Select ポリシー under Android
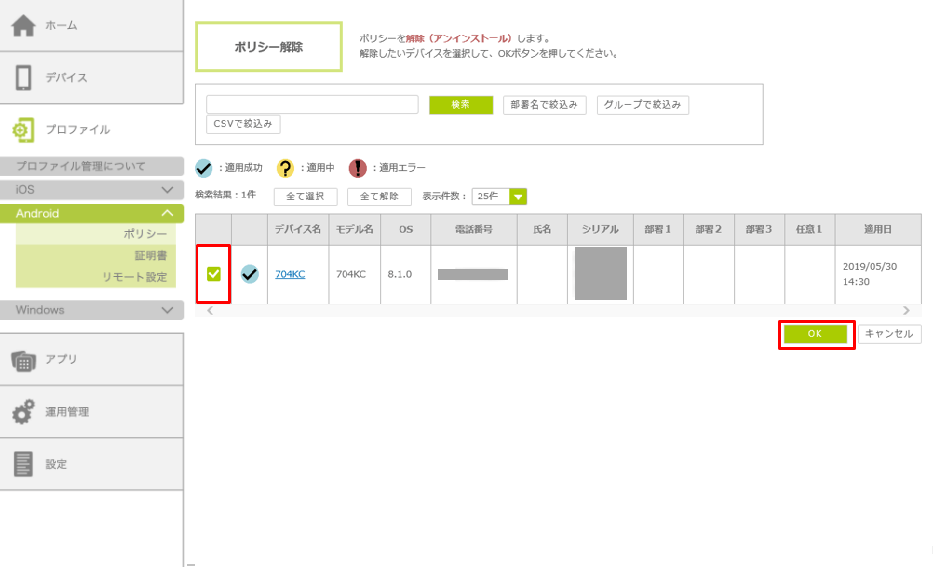This screenshot has width=933, height=567. click(x=145, y=234)
